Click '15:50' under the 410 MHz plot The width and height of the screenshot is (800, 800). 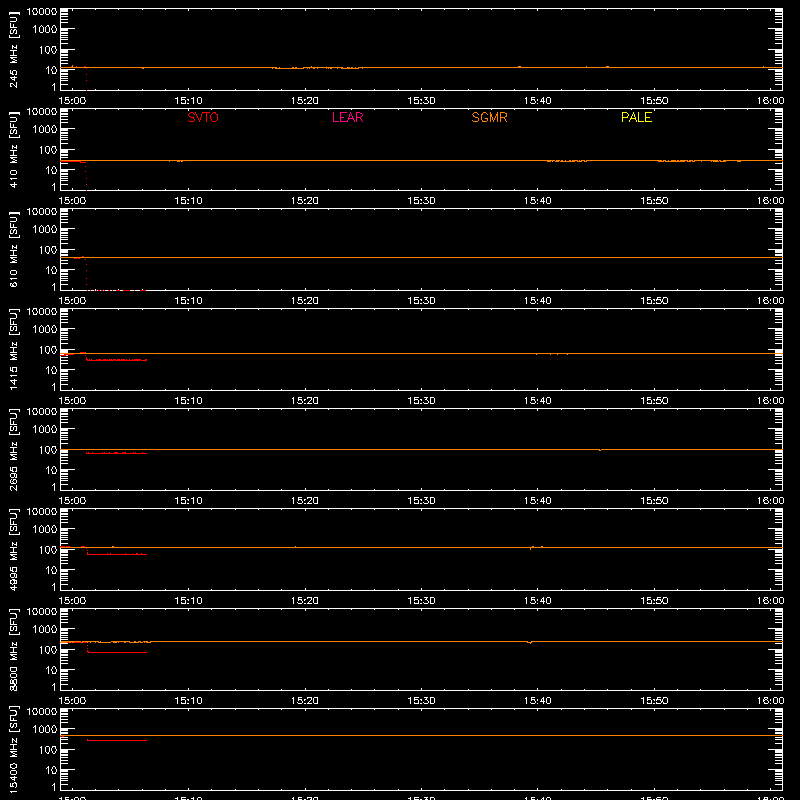point(654,201)
